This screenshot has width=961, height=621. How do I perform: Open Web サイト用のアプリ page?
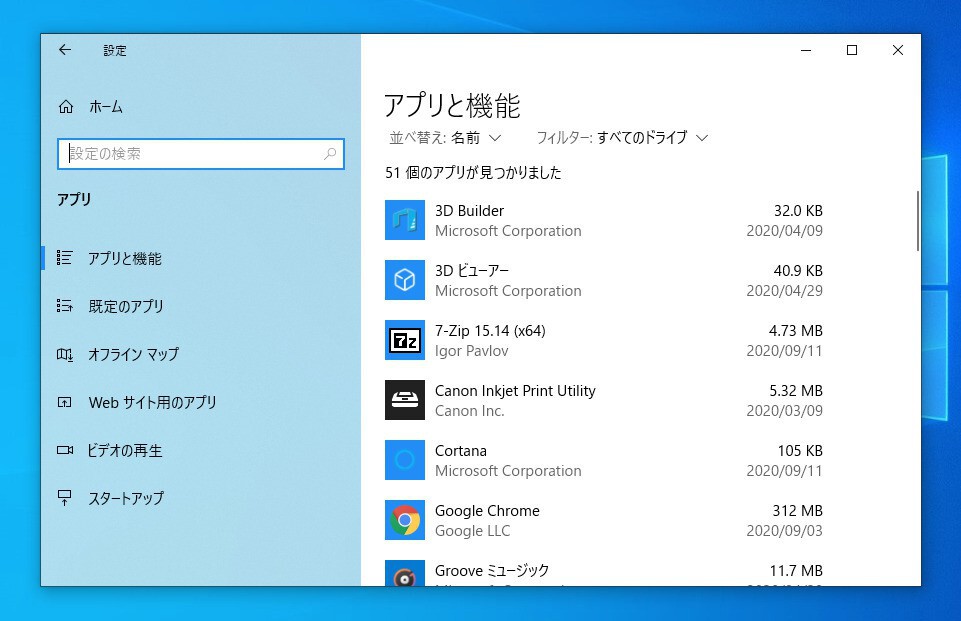[x=152, y=402]
